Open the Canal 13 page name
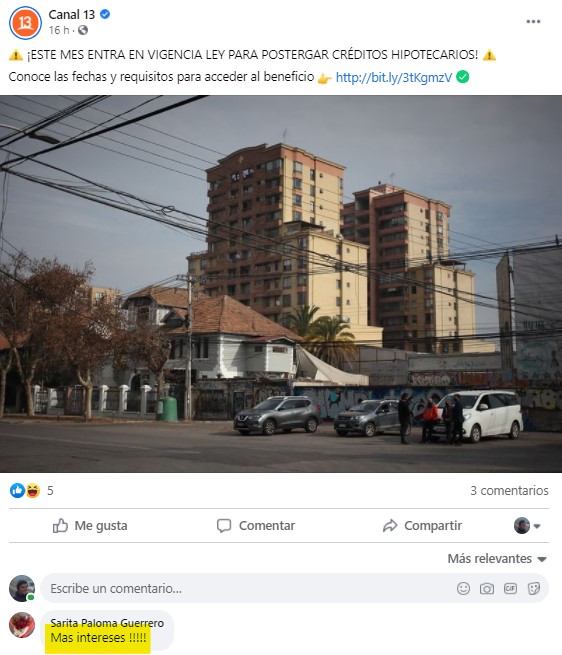Image resolution: width=562 pixels, height=655 pixels. [x=71, y=15]
